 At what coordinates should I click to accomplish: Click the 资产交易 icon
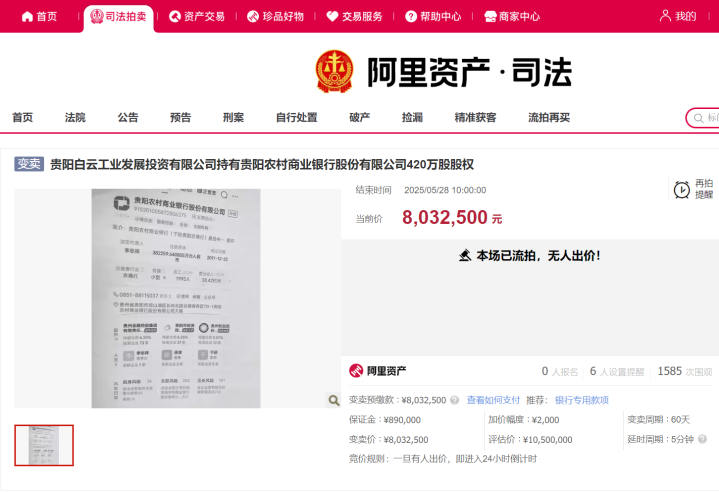point(175,17)
